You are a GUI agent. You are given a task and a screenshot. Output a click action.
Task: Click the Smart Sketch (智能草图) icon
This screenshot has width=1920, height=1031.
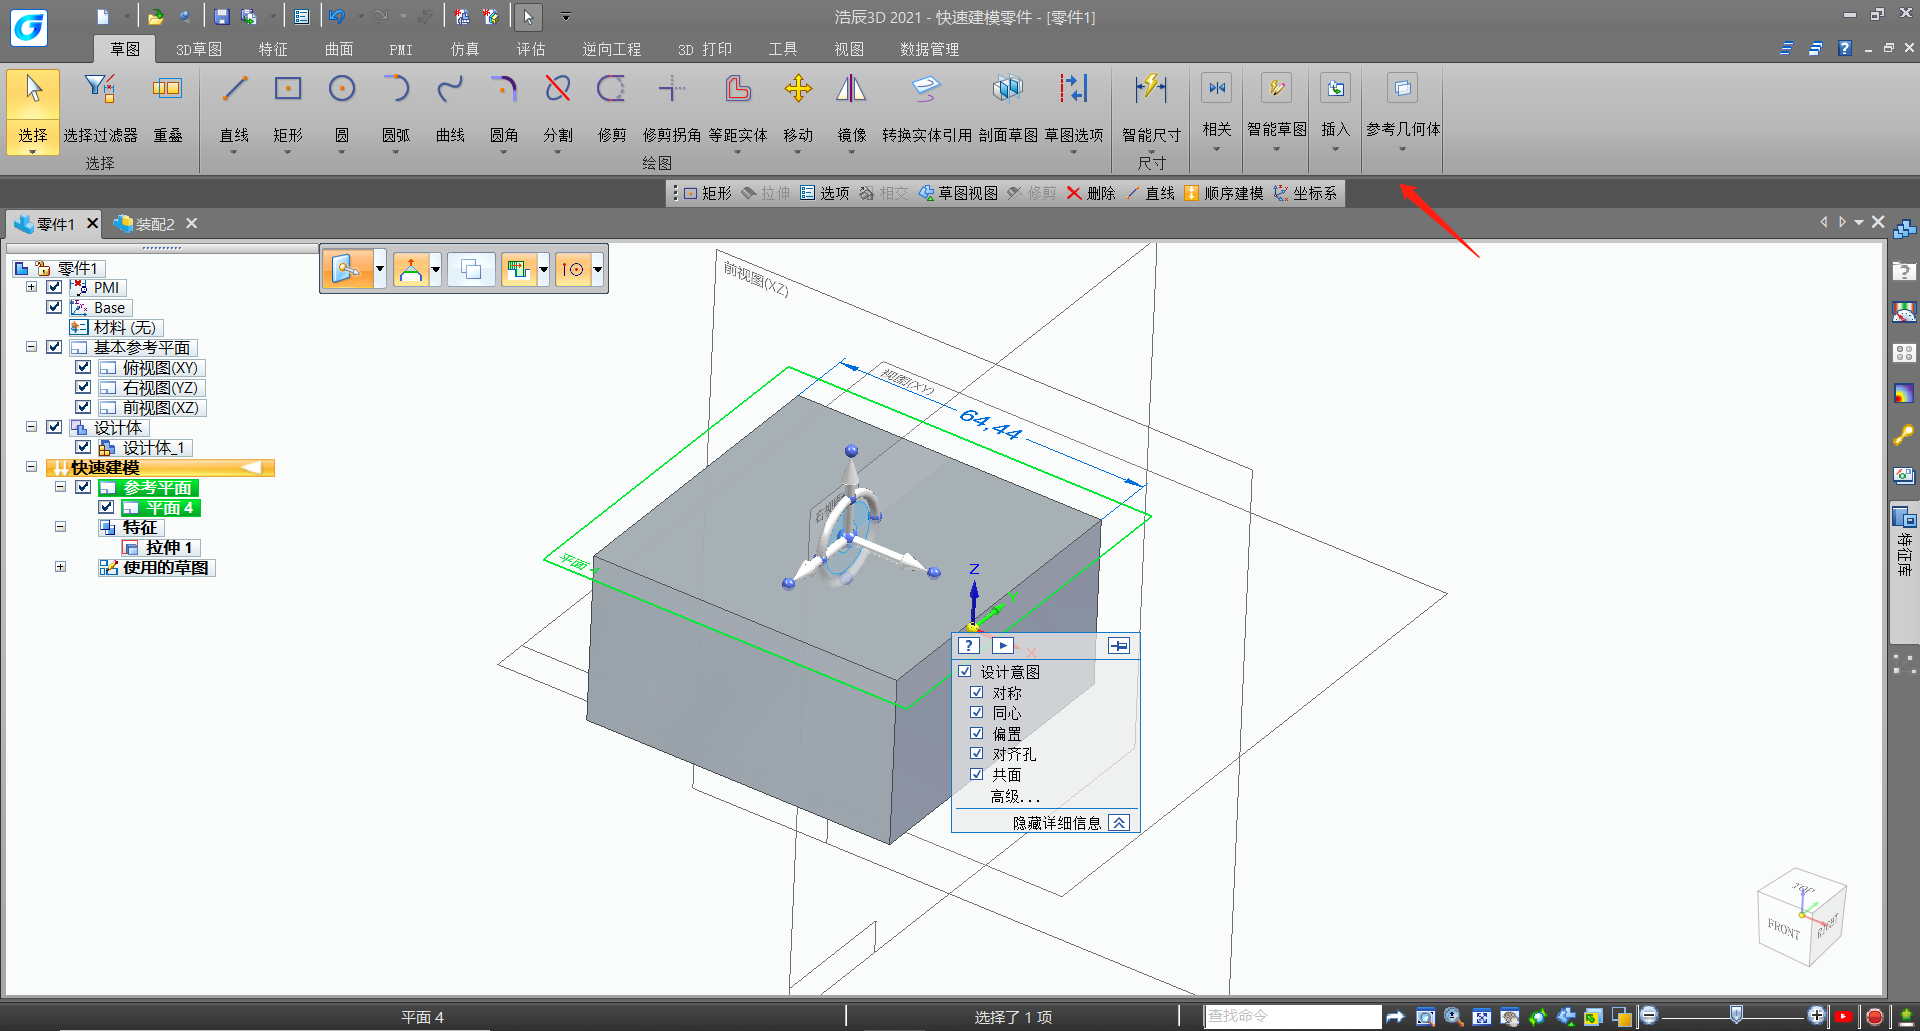[x=1277, y=88]
